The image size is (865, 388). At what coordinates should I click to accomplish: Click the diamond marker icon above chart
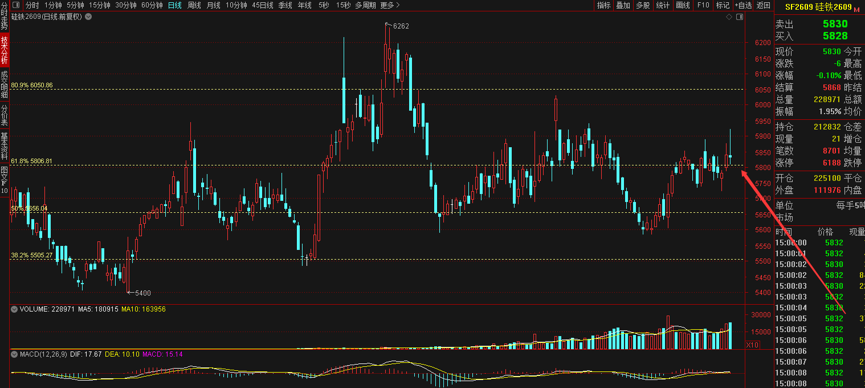point(729,18)
